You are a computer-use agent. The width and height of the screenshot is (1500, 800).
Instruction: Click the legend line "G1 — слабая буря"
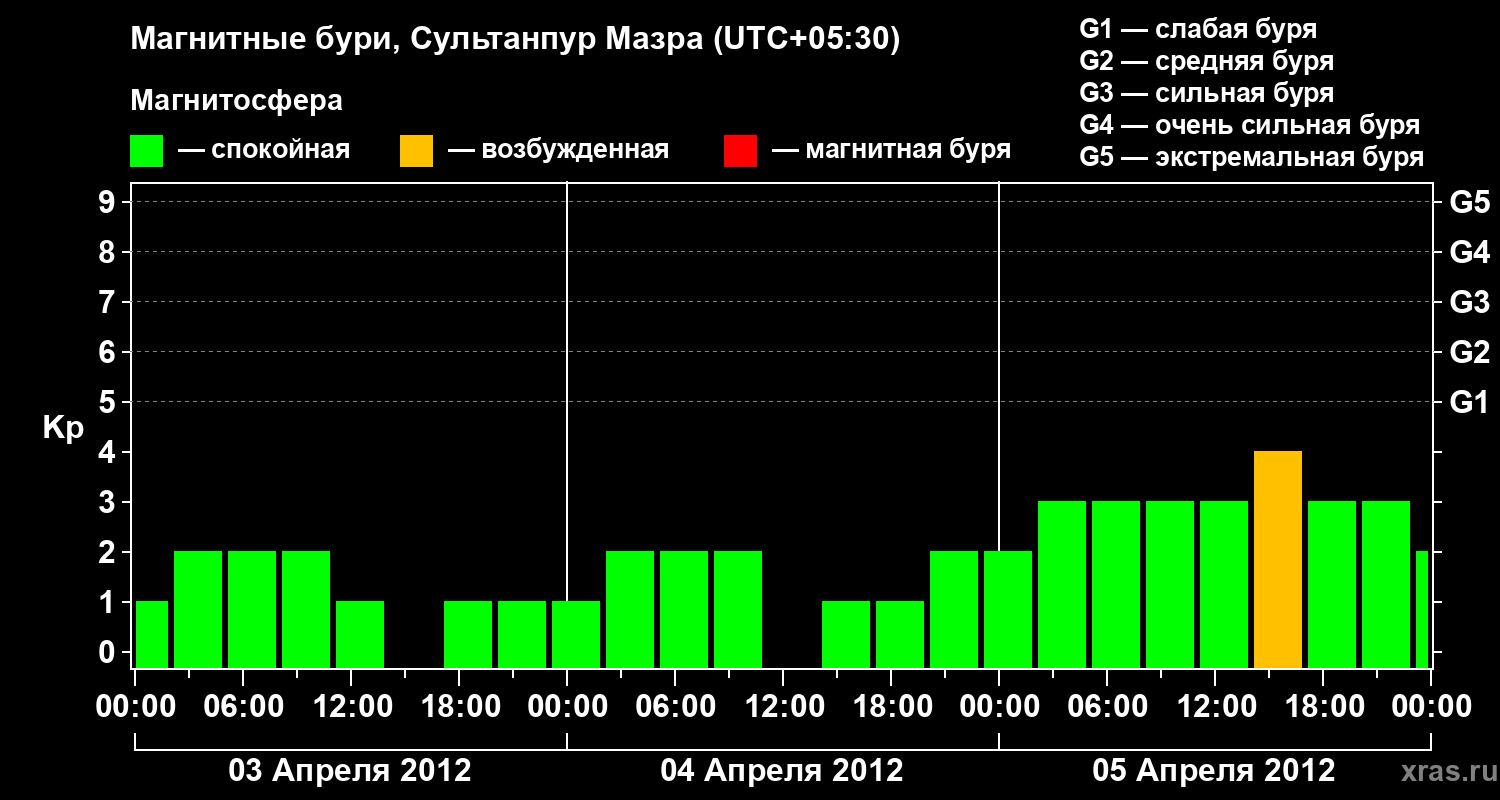point(1198,29)
